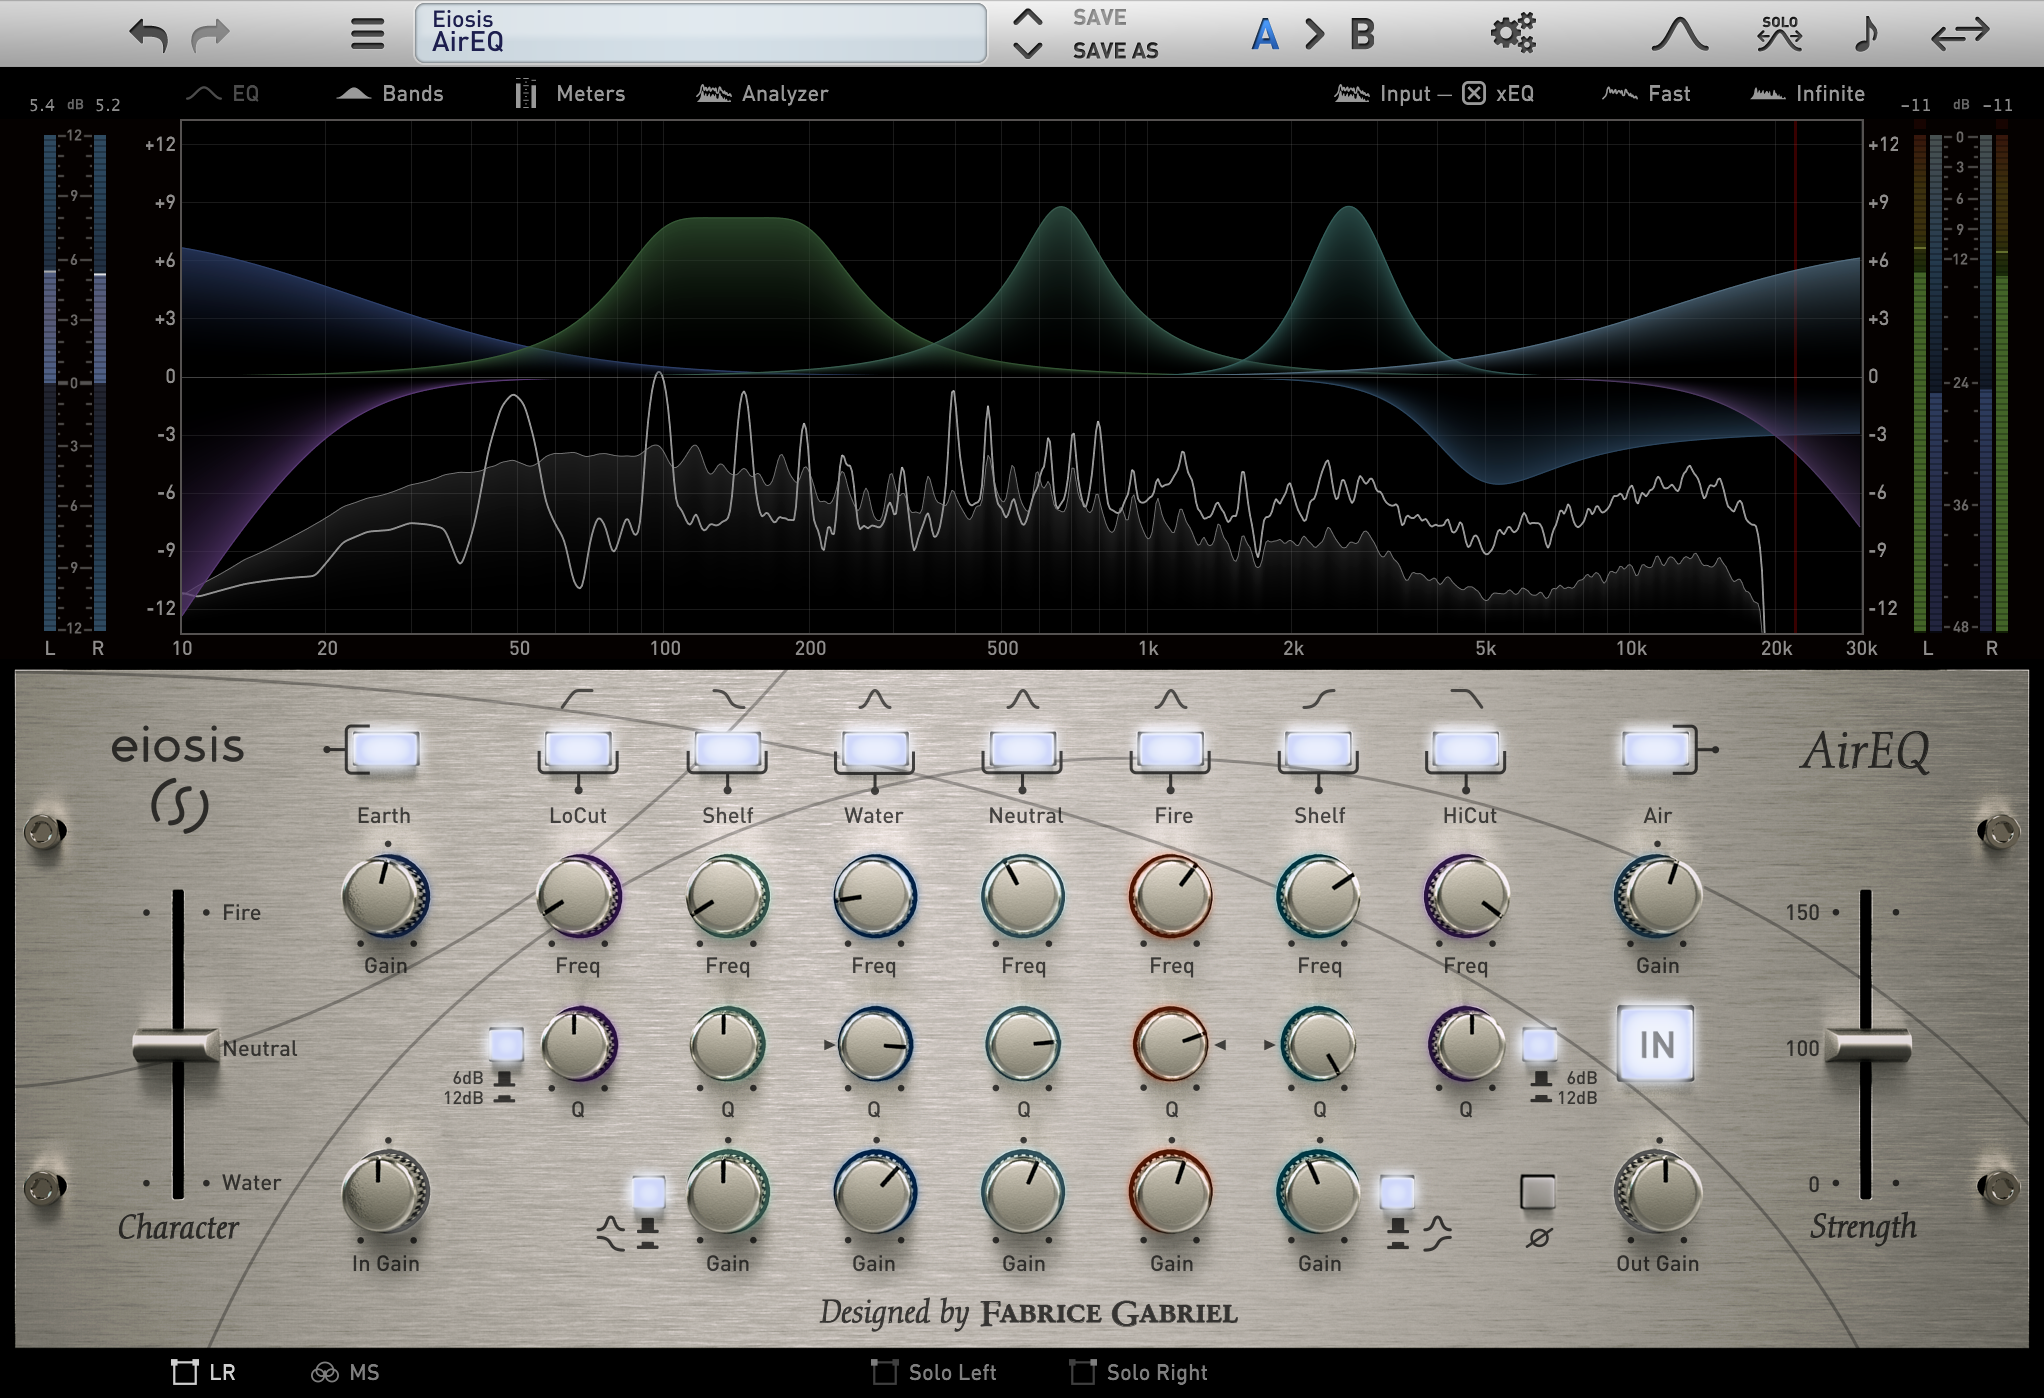Open the Eiosis AirEQ preset field

click(700, 33)
